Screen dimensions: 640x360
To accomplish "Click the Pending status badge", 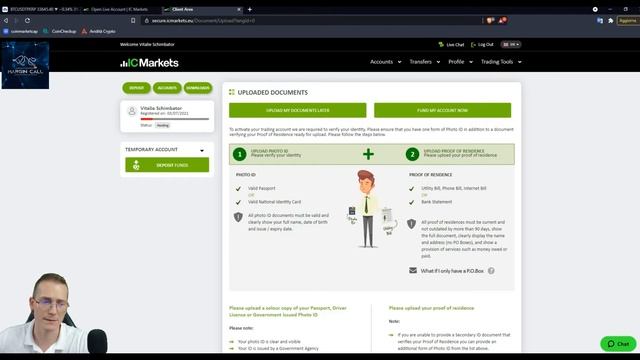I will click(162, 125).
